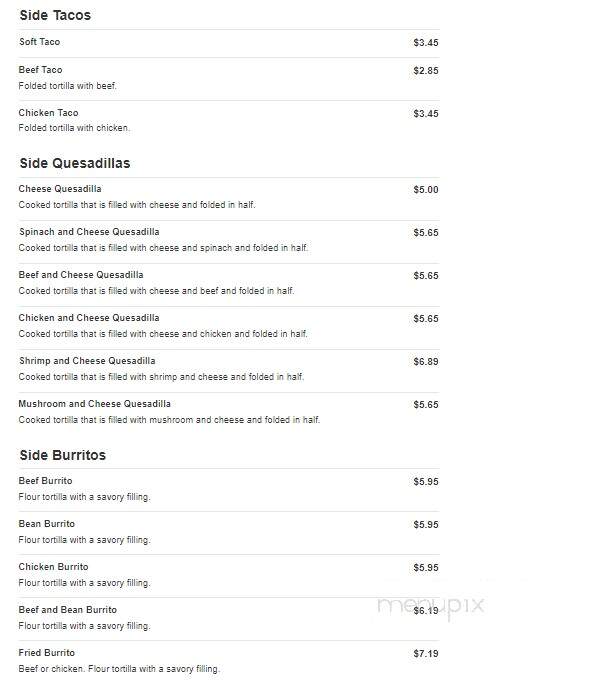Click the Side Tacos section heading
This screenshot has width=610, height=688.
point(55,15)
